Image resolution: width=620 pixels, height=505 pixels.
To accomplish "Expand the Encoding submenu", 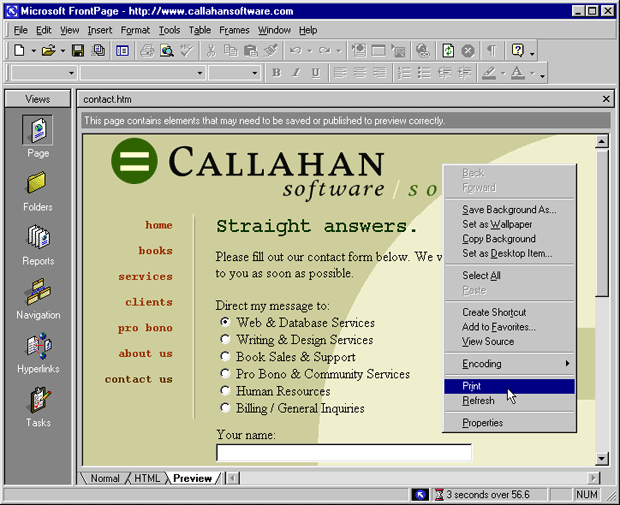I will [510, 364].
